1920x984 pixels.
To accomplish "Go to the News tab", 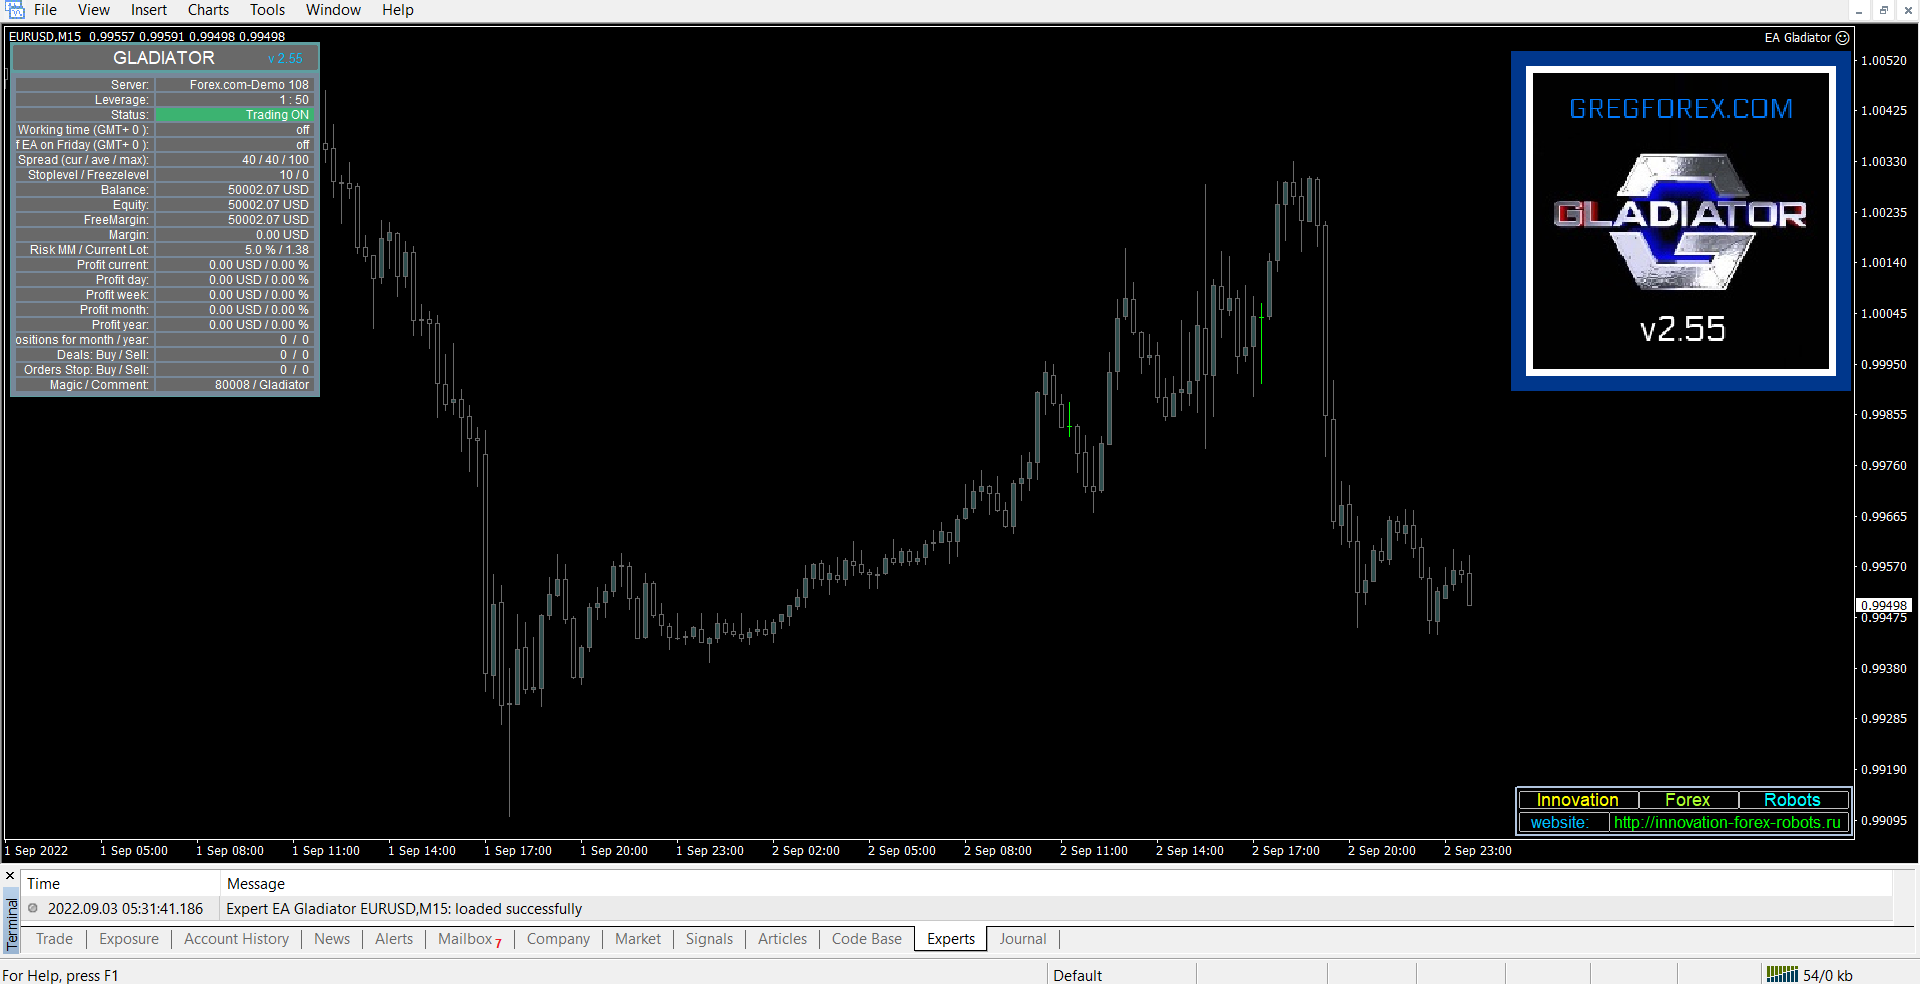I will point(332,939).
